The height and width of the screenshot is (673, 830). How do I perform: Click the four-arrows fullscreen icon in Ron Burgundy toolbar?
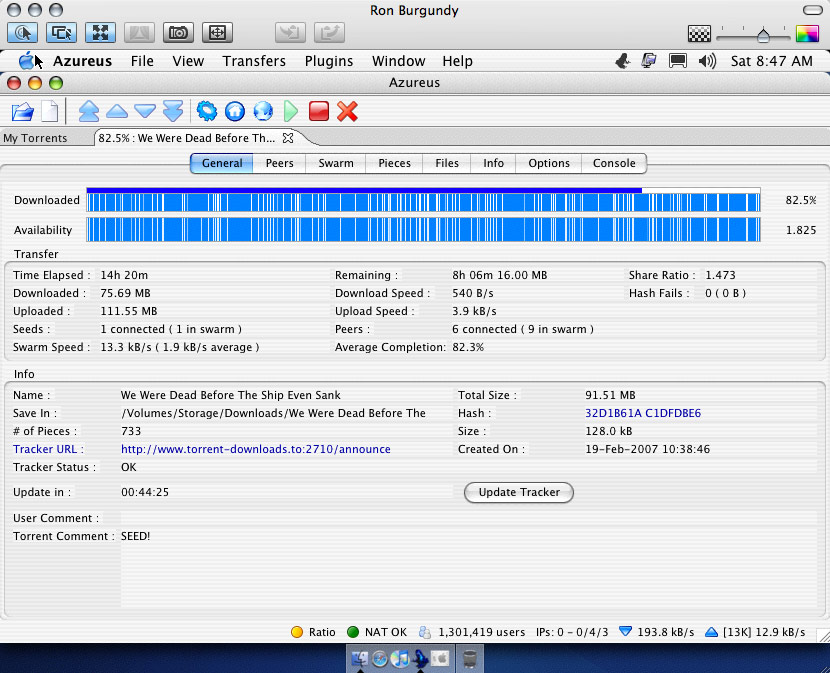point(100,32)
